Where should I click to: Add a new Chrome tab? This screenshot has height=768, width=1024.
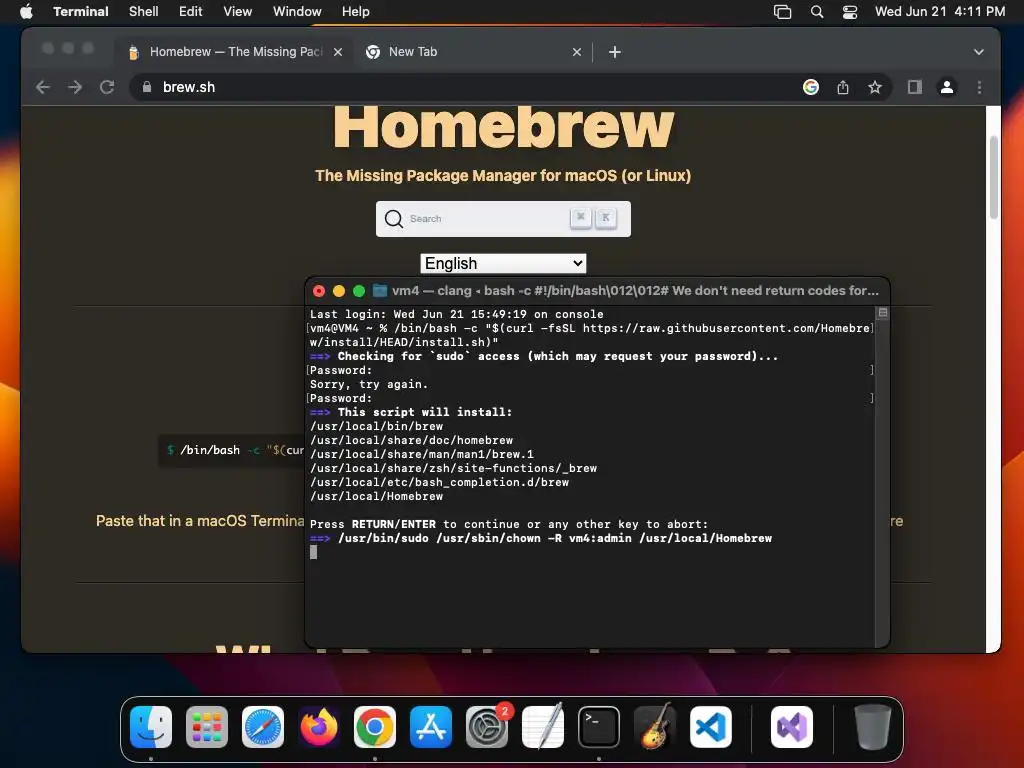pyautogui.click(x=615, y=52)
